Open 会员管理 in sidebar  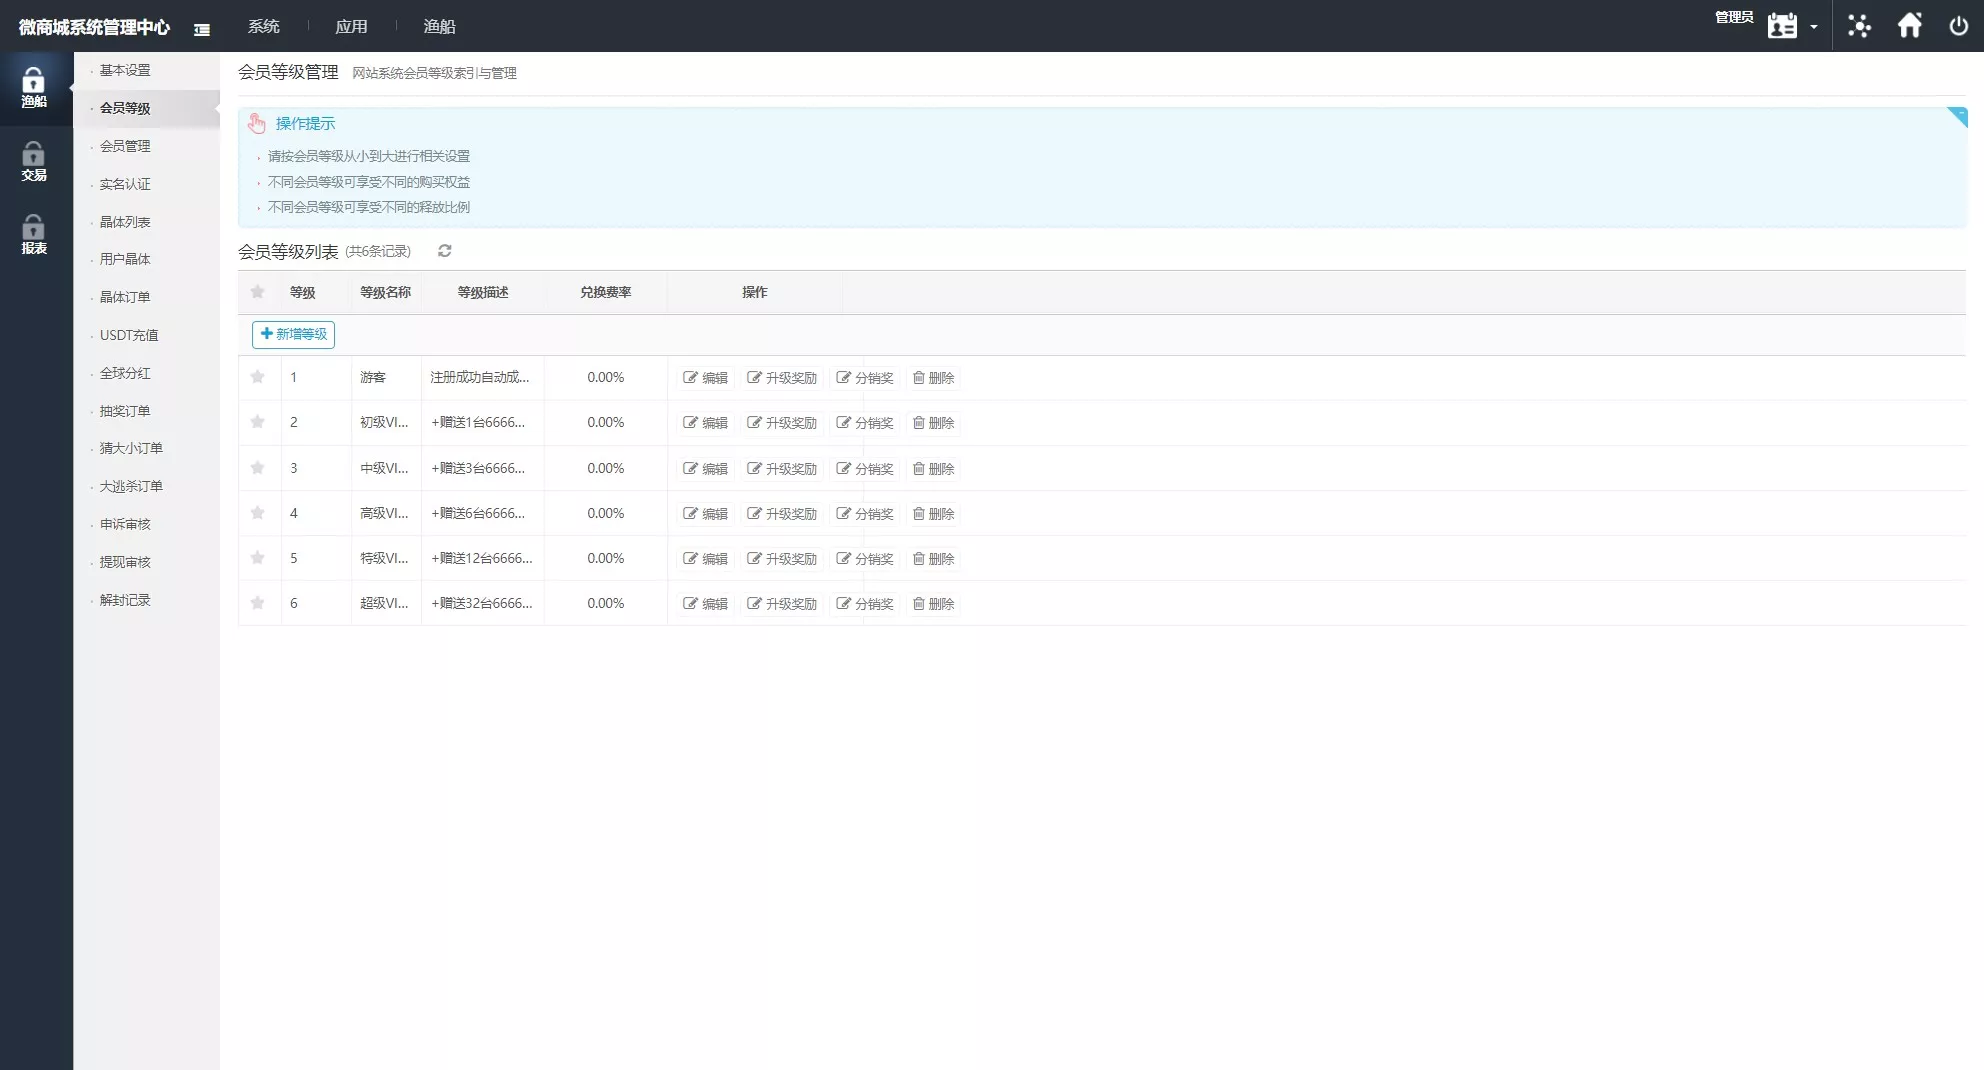tap(125, 146)
